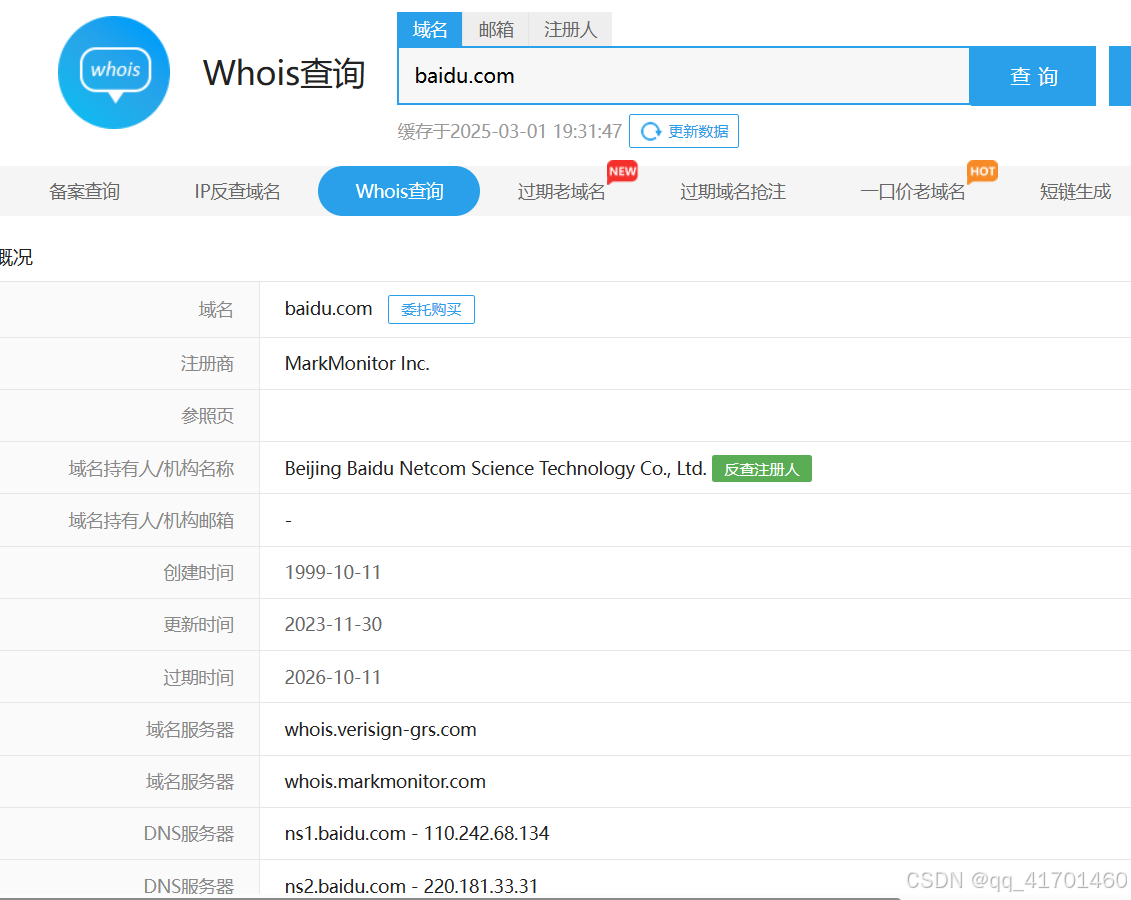Screen dimensions: 1131x900
Task: Click the ns2.baidu.com DNS entry
Action: pos(411,886)
